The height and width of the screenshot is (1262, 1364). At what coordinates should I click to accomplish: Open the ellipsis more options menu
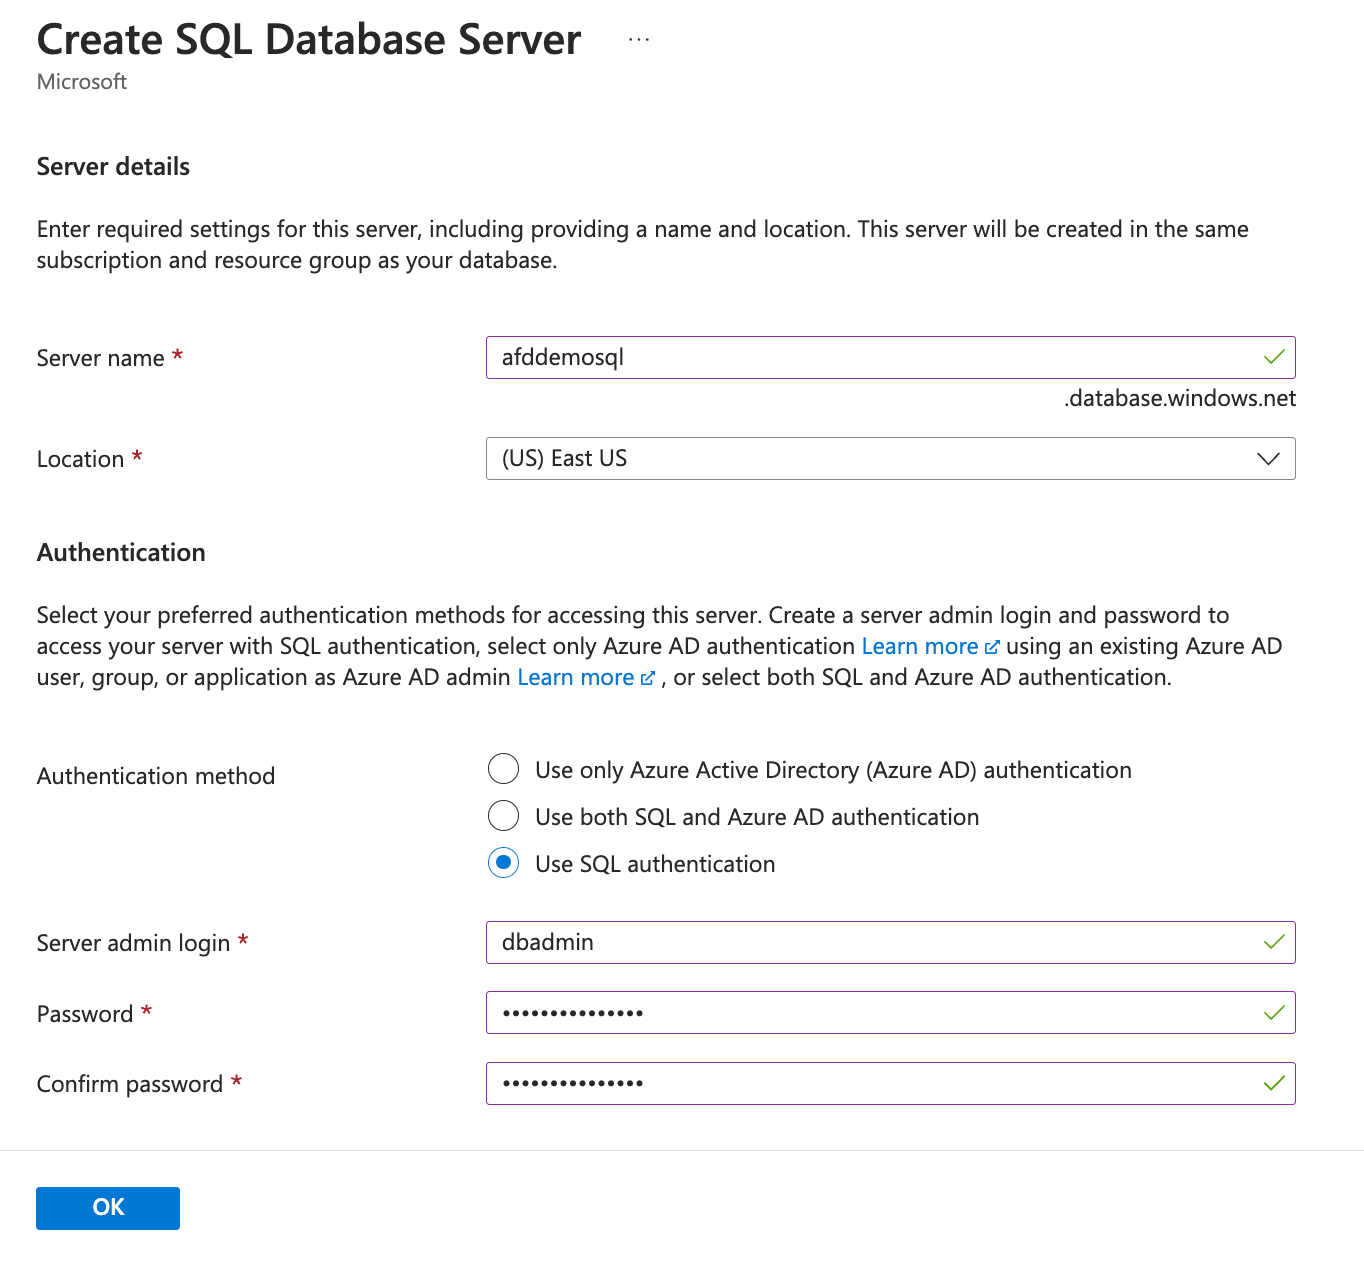(x=639, y=40)
